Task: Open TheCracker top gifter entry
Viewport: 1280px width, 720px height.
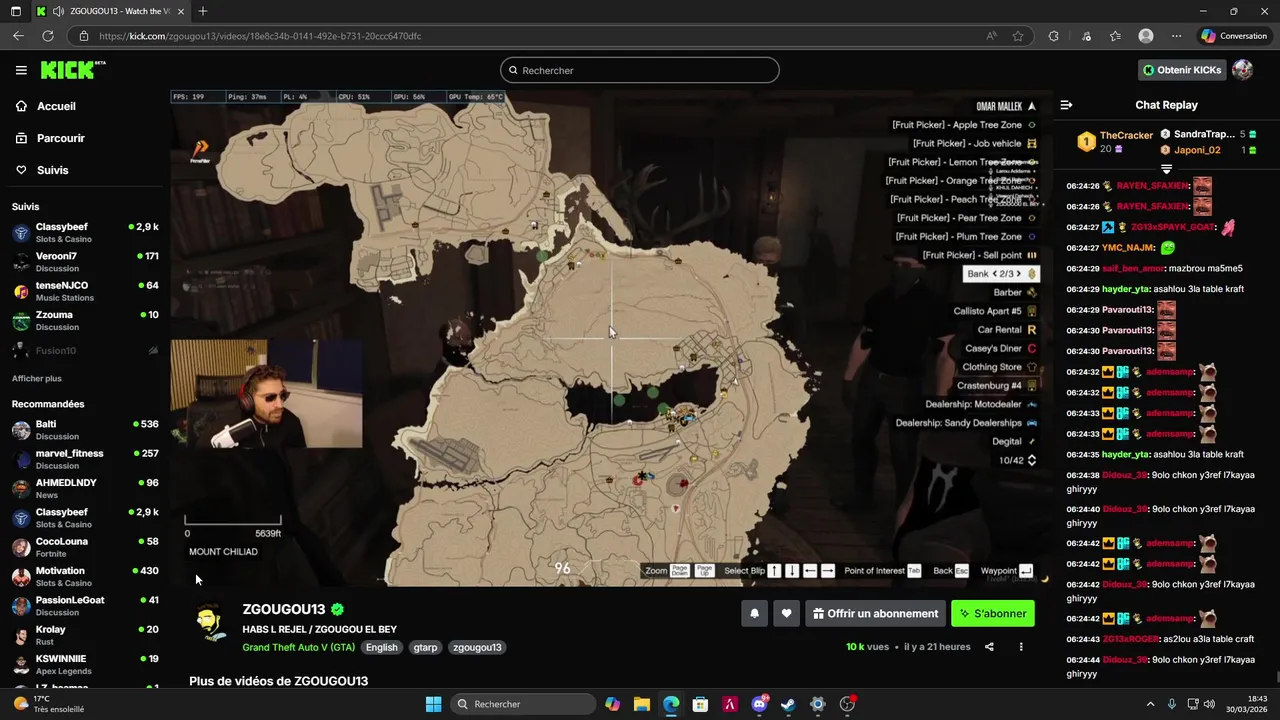Action: (1115, 142)
